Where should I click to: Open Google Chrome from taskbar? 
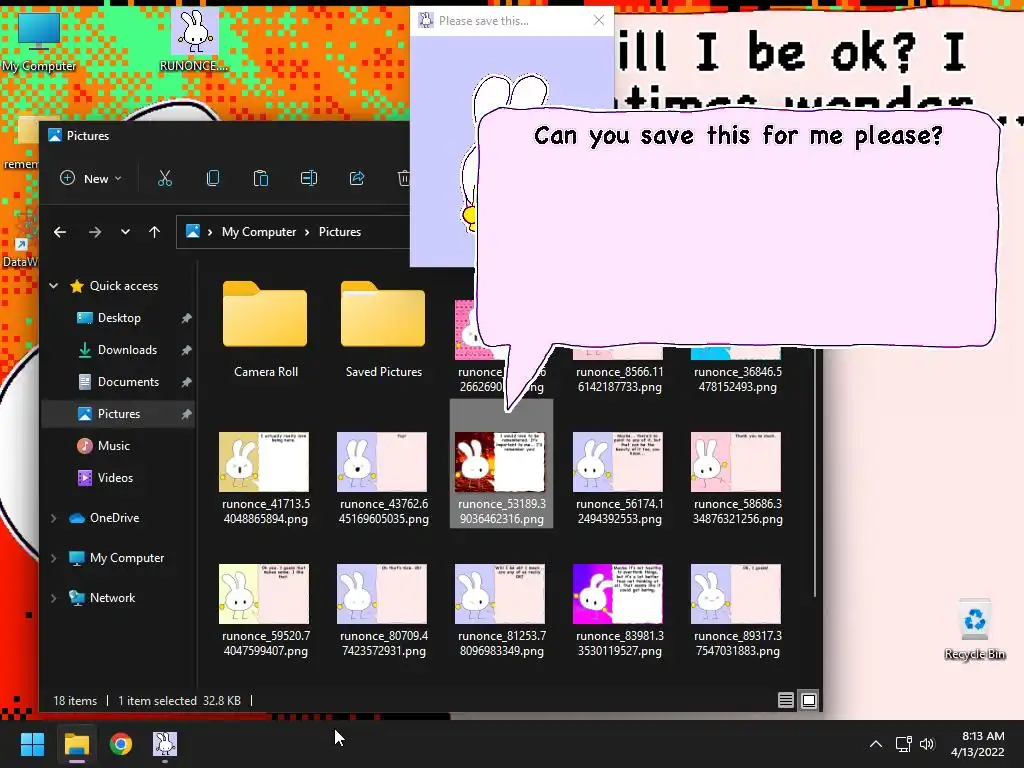coord(121,744)
